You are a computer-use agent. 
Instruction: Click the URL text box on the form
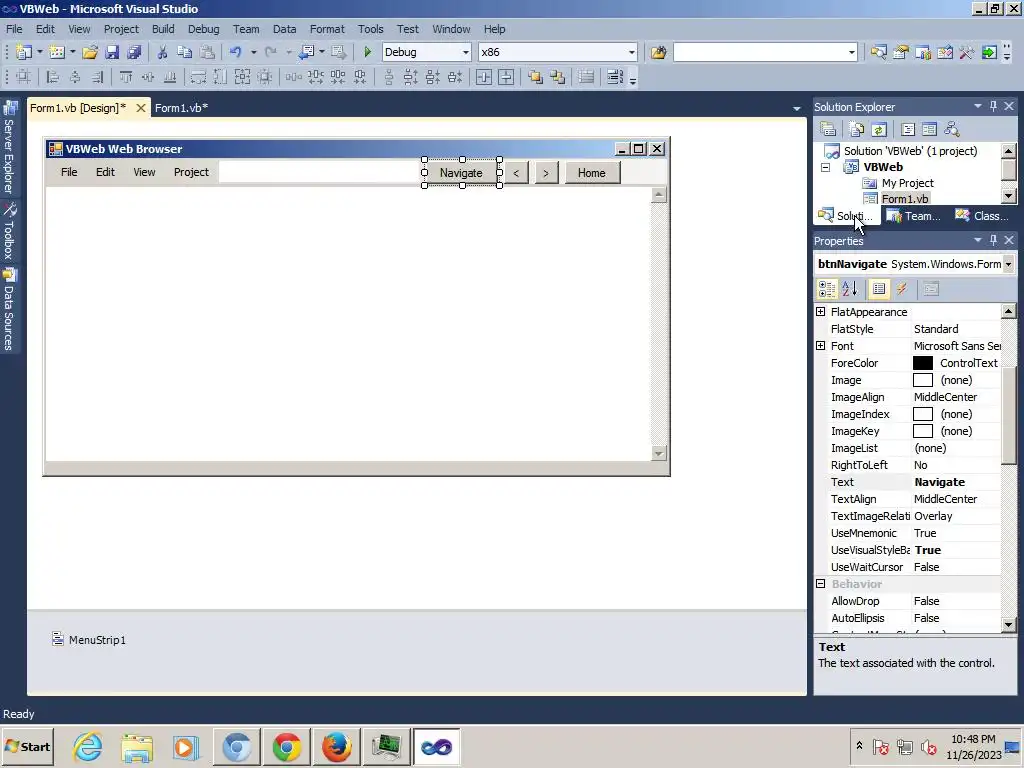(x=319, y=172)
